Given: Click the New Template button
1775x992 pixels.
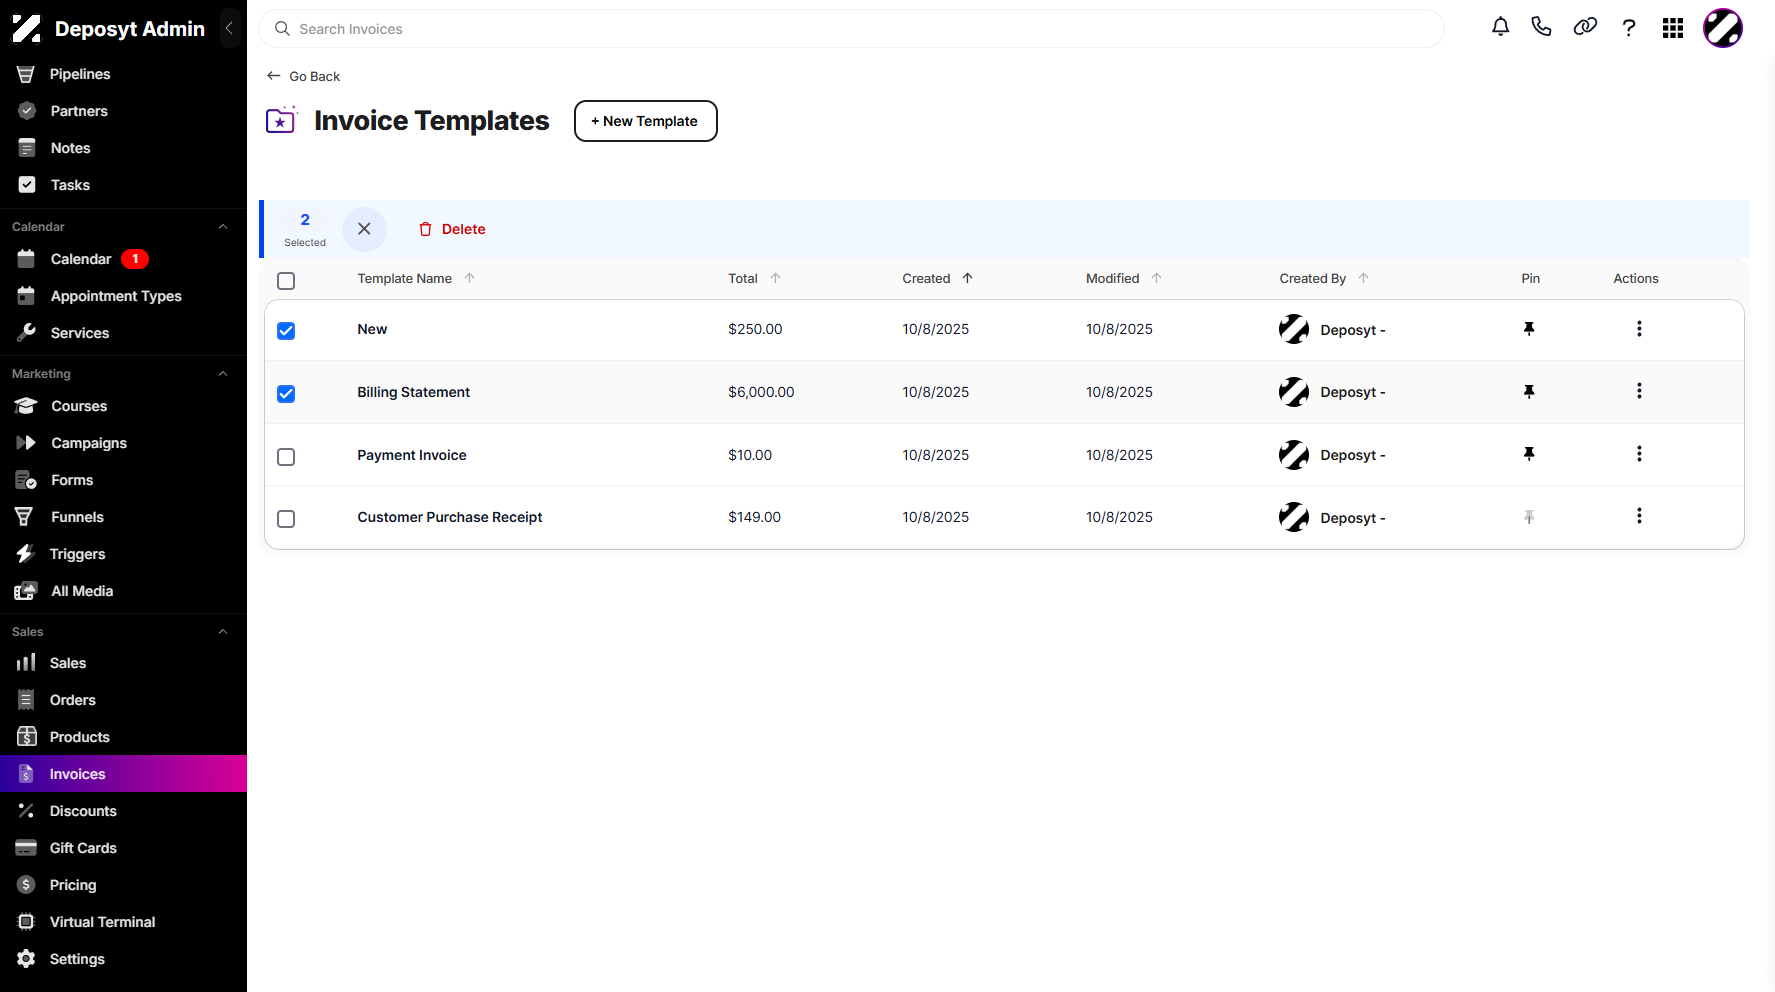Looking at the screenshot, I should 645,121.
